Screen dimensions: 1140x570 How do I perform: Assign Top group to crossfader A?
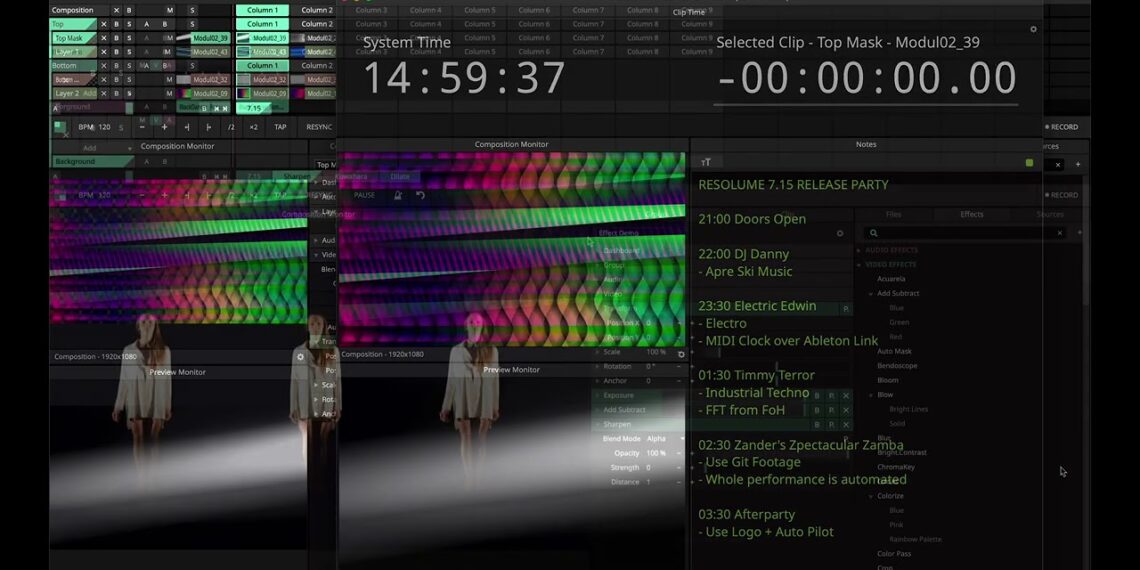coord(147,24)
